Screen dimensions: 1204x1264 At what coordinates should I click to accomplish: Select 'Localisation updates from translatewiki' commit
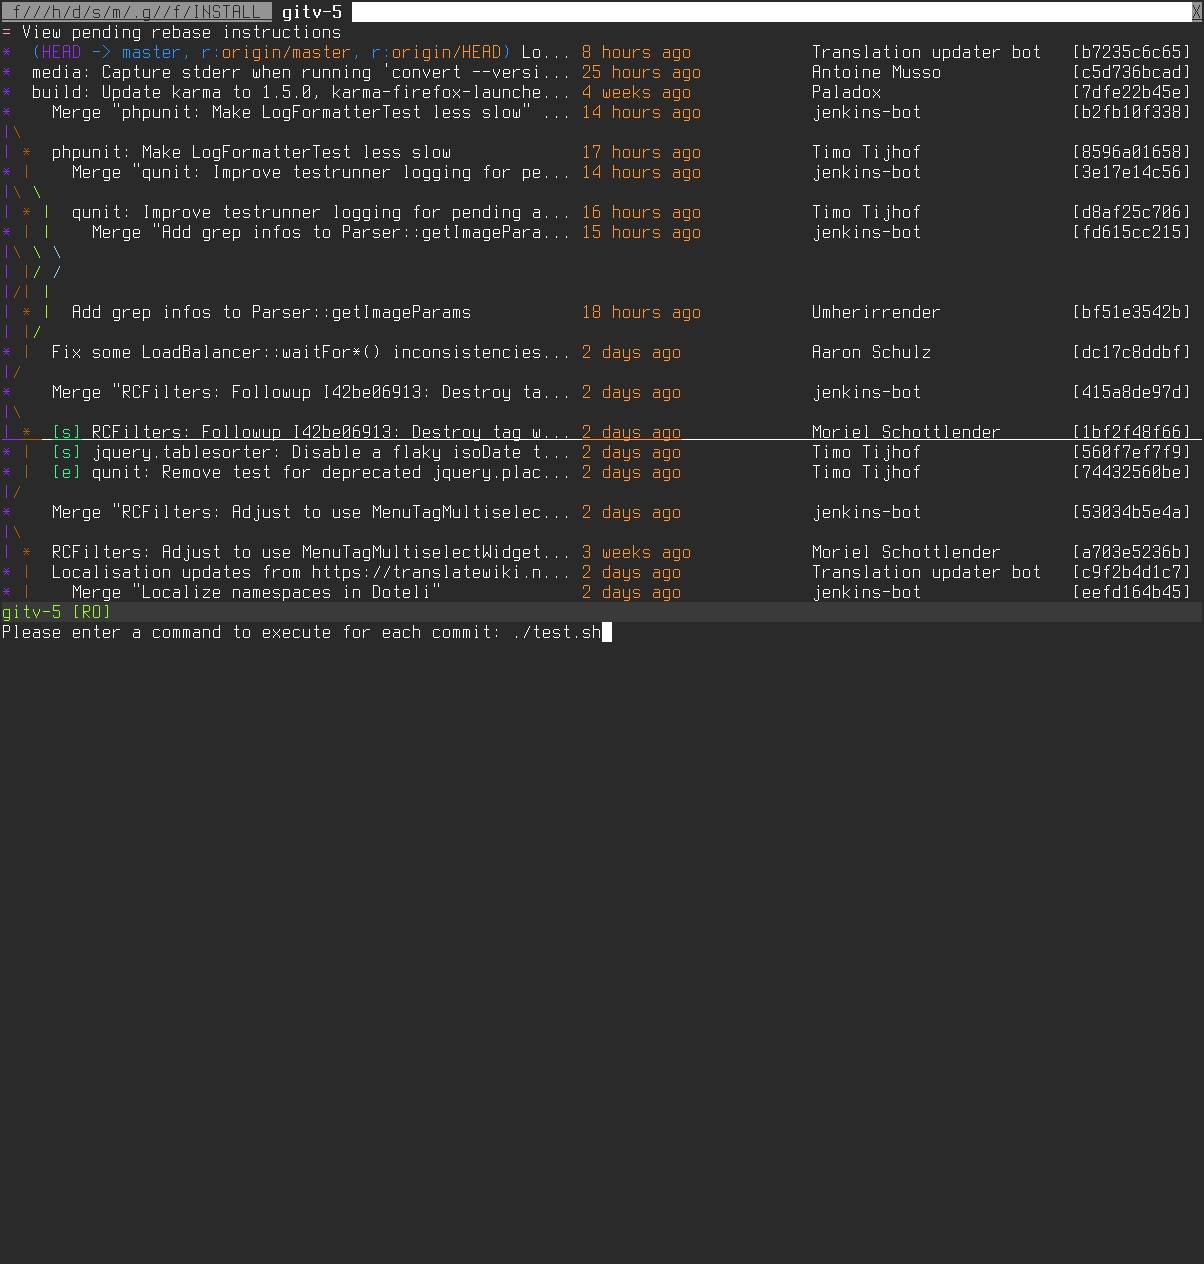coord(602,572)
